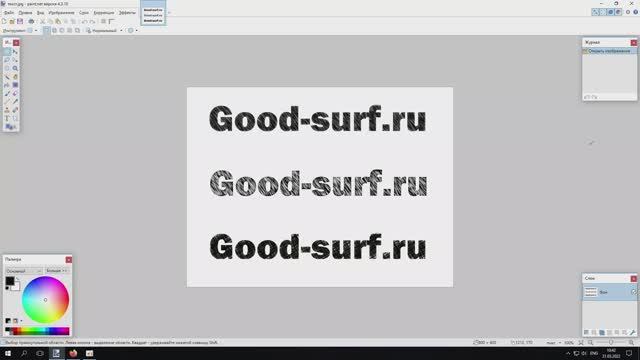Image resolution: width=640 pixels, height=360 pixels.
Task: Select the Magic Wand tool
Action: (7, 77)
